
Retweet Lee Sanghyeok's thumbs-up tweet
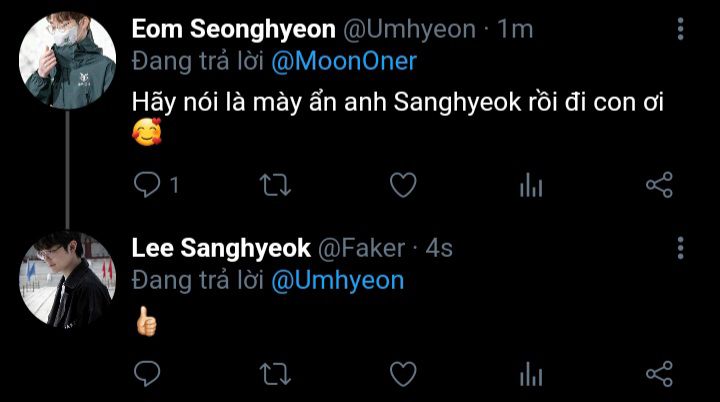coord(274,374)
